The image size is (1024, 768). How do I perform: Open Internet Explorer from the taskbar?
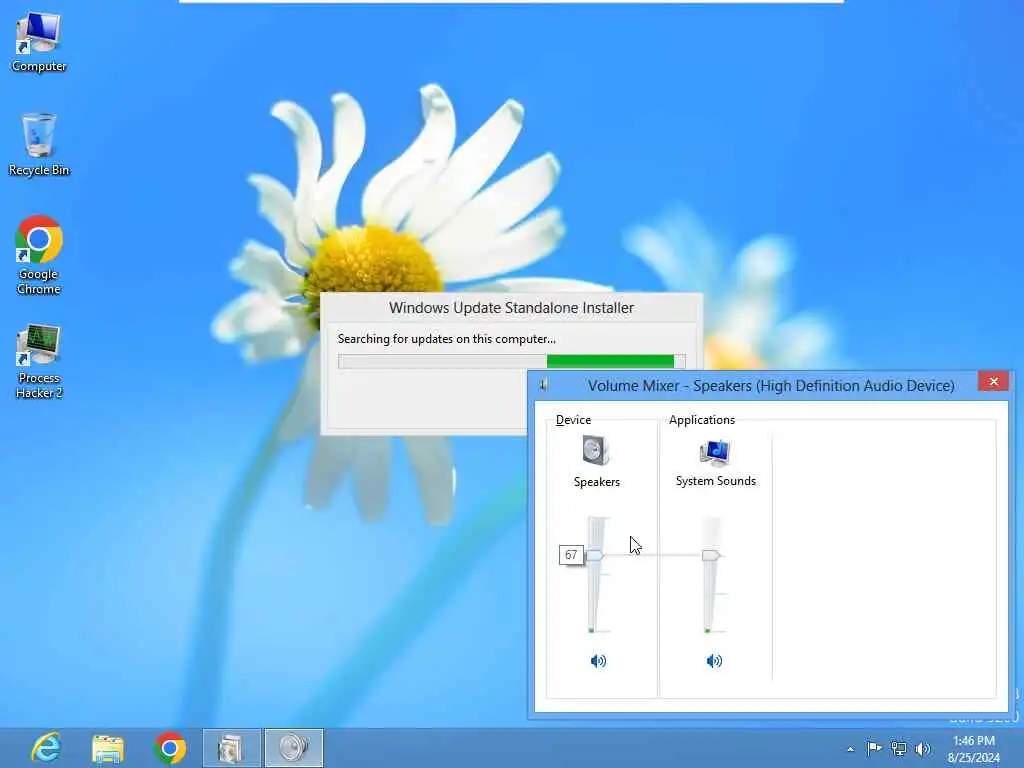pyautogui.click(x=46, y=748)
